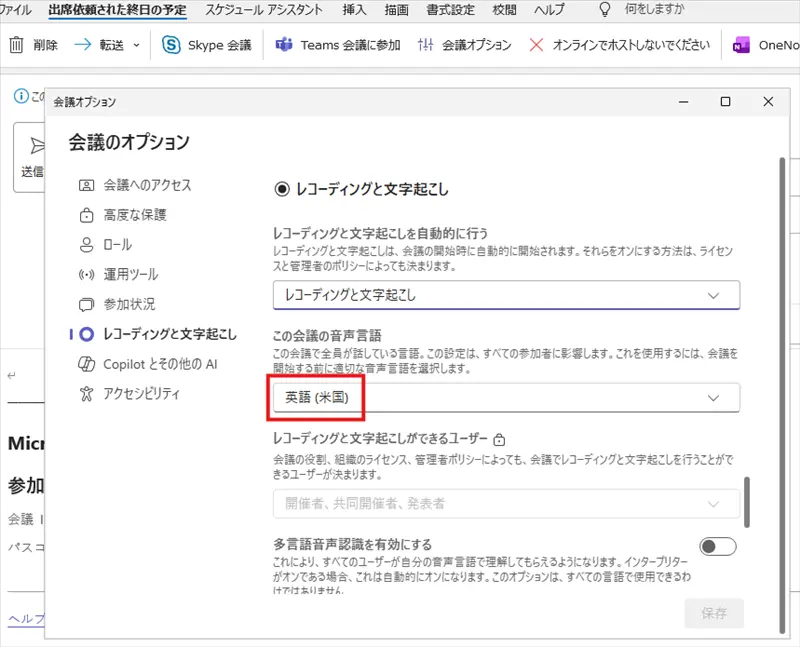This screenshot has width=800, height=647.
Task: Open 高度な保護 settings page
Action: (135, 215)
